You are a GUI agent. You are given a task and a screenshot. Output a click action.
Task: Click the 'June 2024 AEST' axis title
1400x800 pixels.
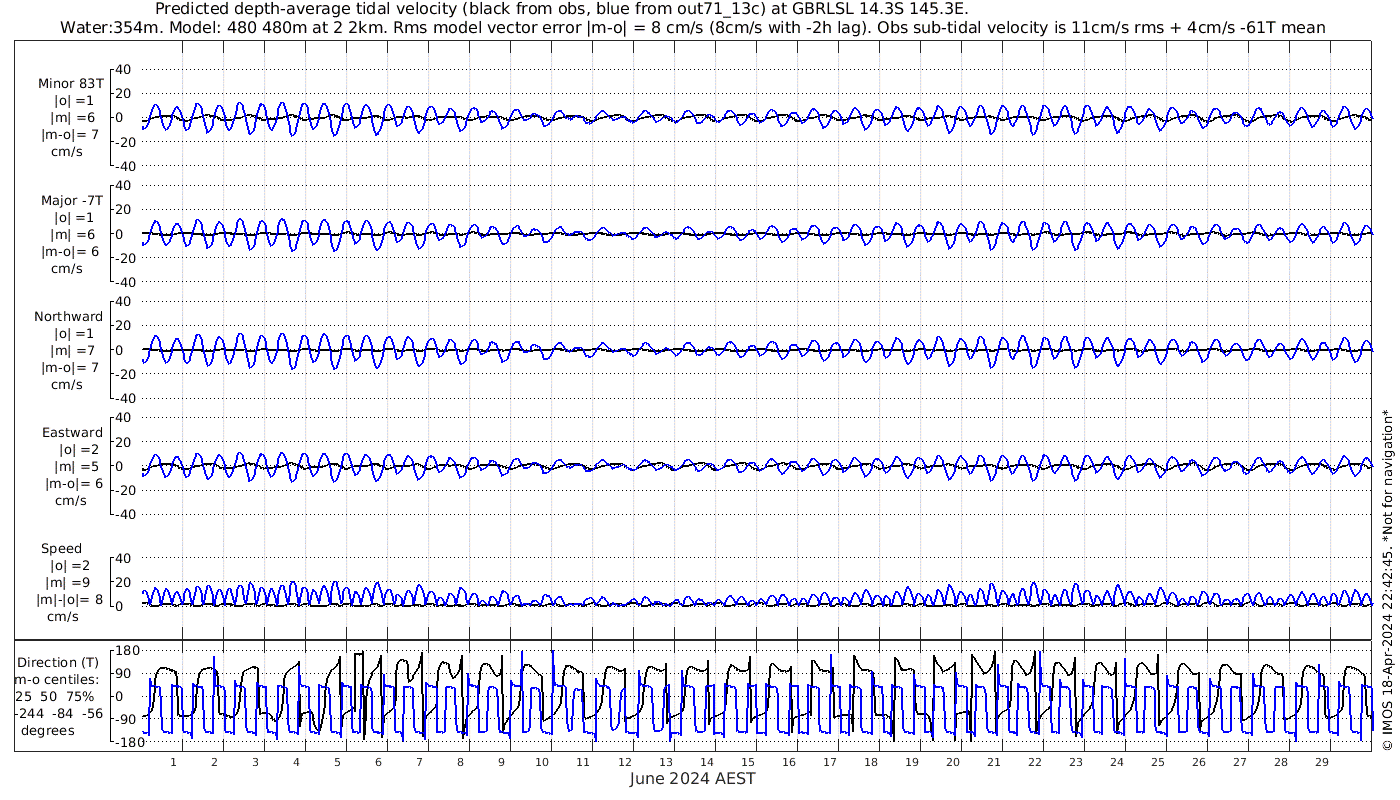692,779
